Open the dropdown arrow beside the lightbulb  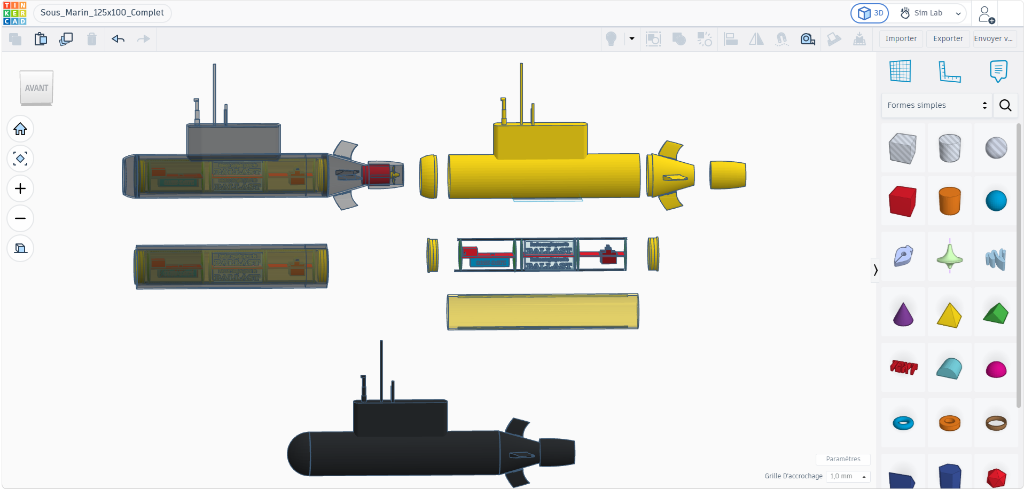632,39
